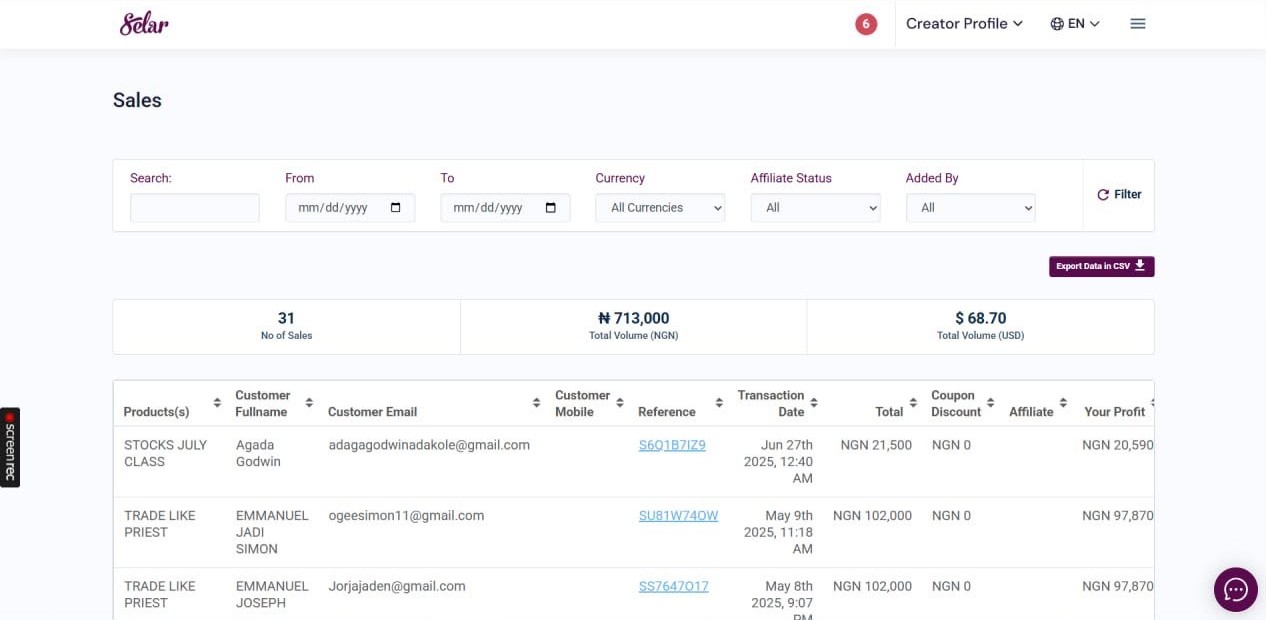Open the EN language dropdown
Image resolution: width=1266 pixels, height=620 pixels.
pos(1085,24)
